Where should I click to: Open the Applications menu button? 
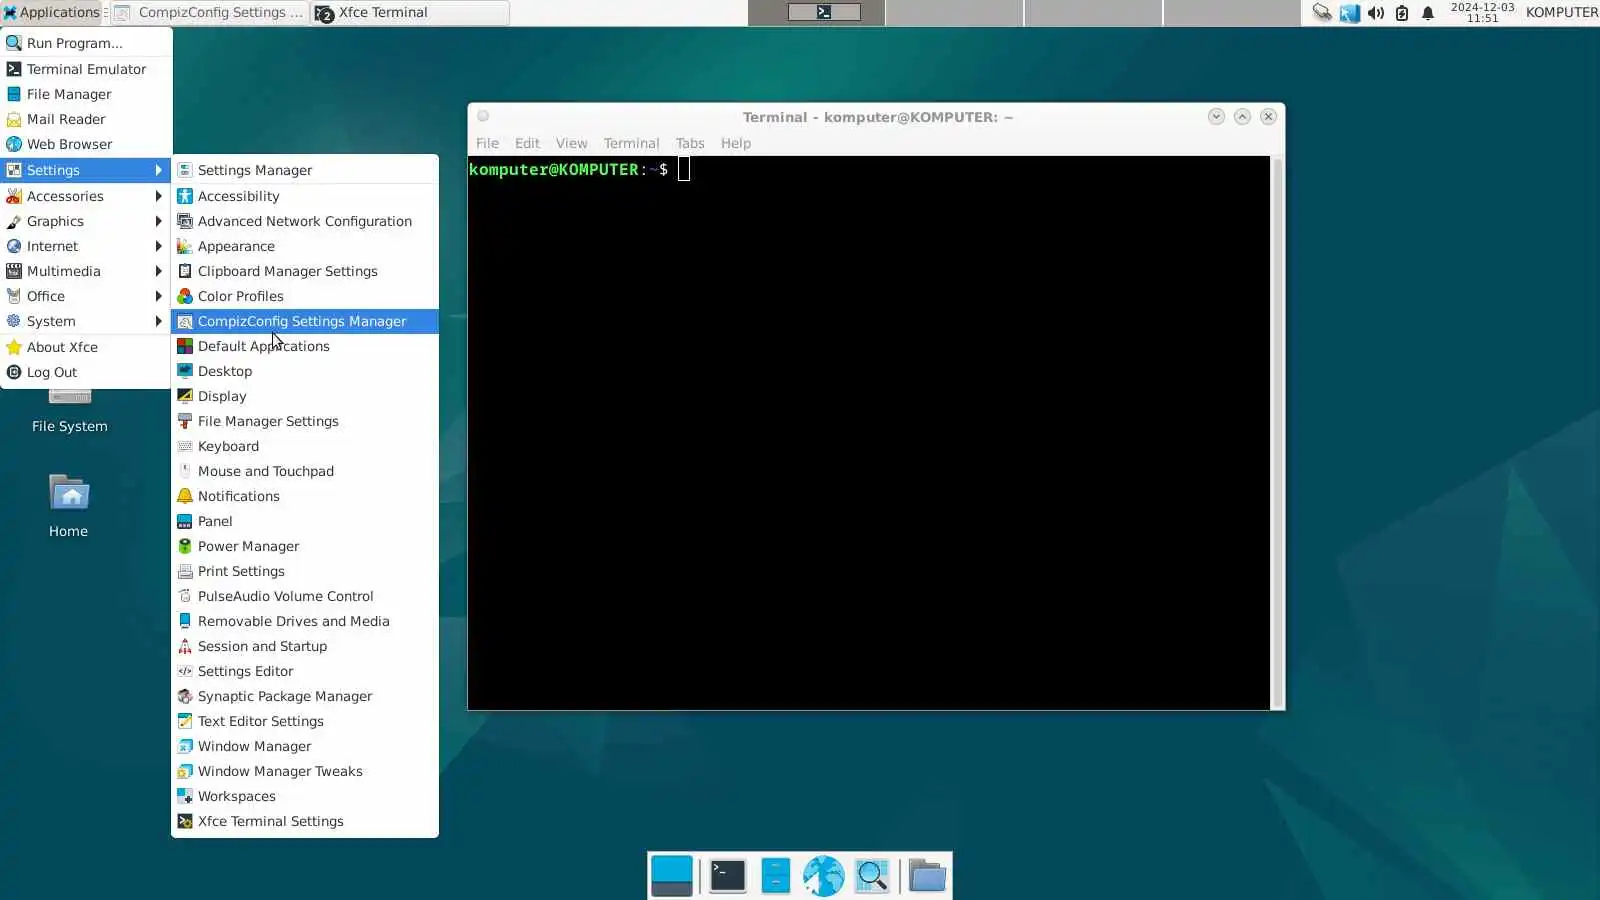pos(51,13)
